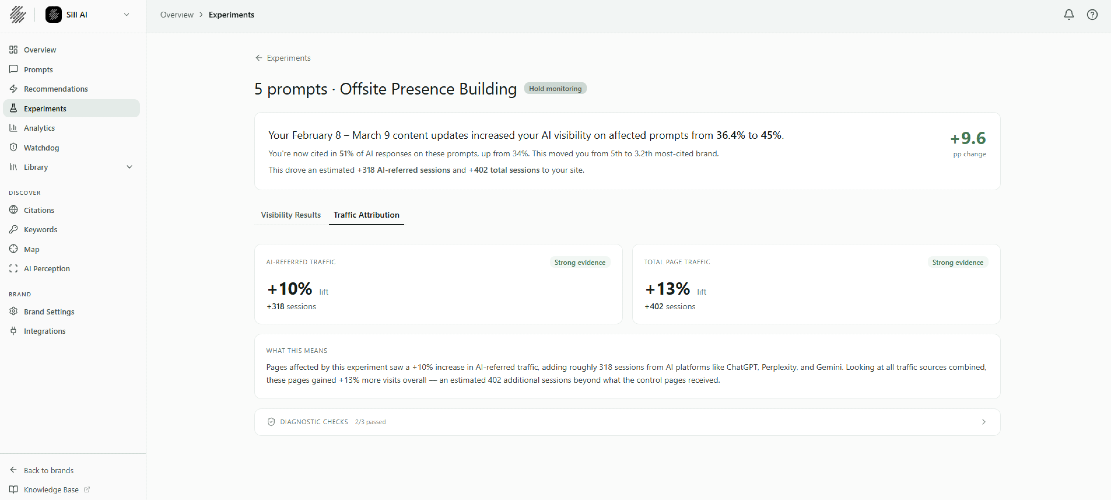Screen dimensions: 1111x500
Task: Open Brand Settings in the sidebar
Action: [49, 312]
